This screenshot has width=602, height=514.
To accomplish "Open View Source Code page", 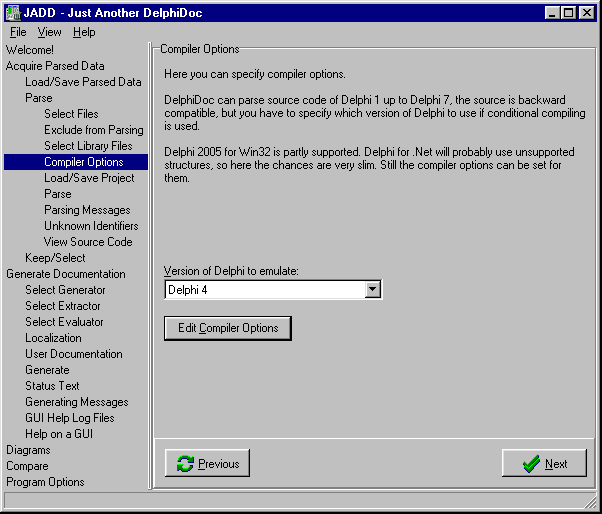I will 88,242.
